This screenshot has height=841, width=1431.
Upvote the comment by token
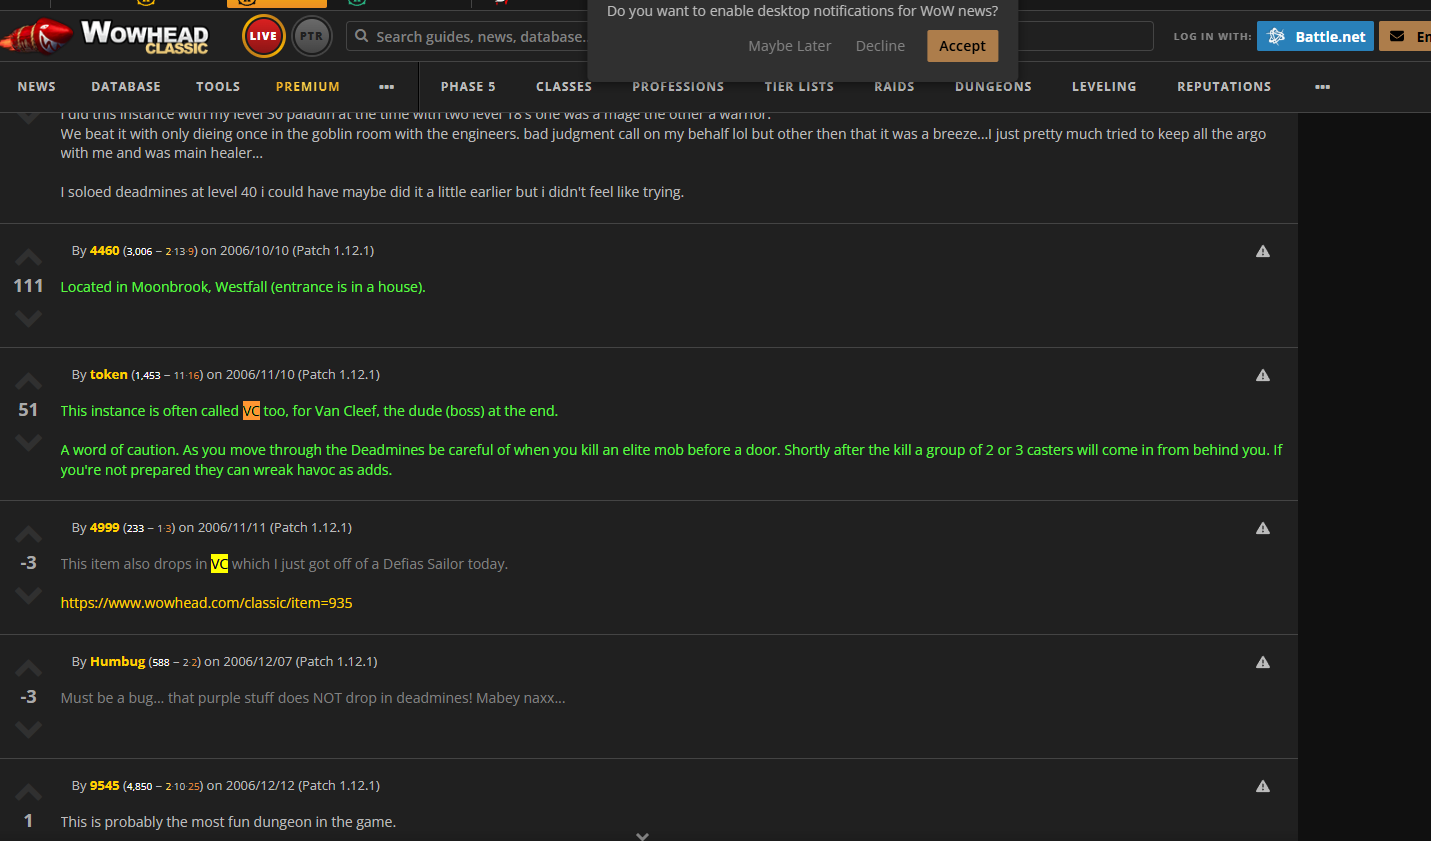pyautogui.click(x=28, y=381)
